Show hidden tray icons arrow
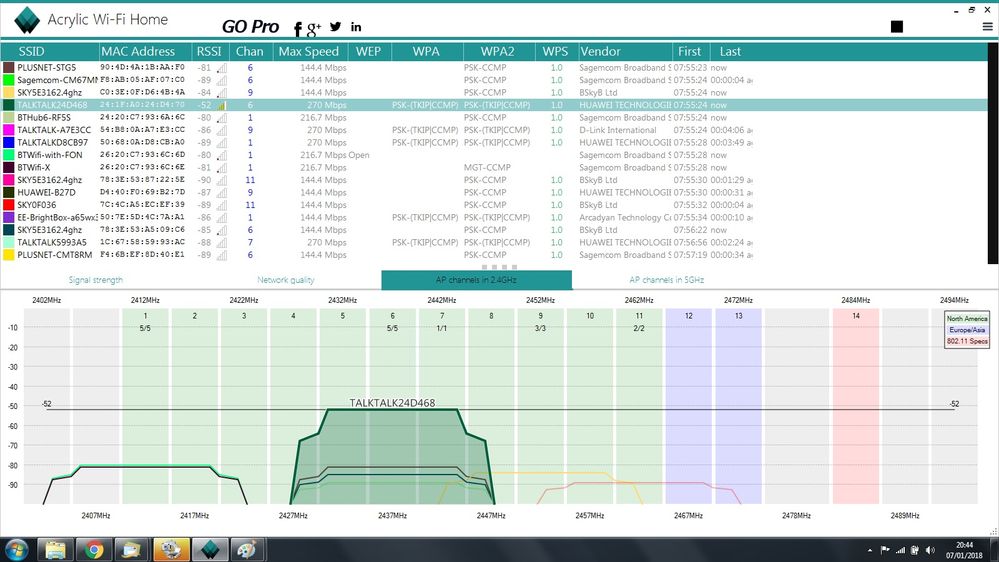This screenshot has width=999, height=562. pyautogui.click(x=870, y=550)
